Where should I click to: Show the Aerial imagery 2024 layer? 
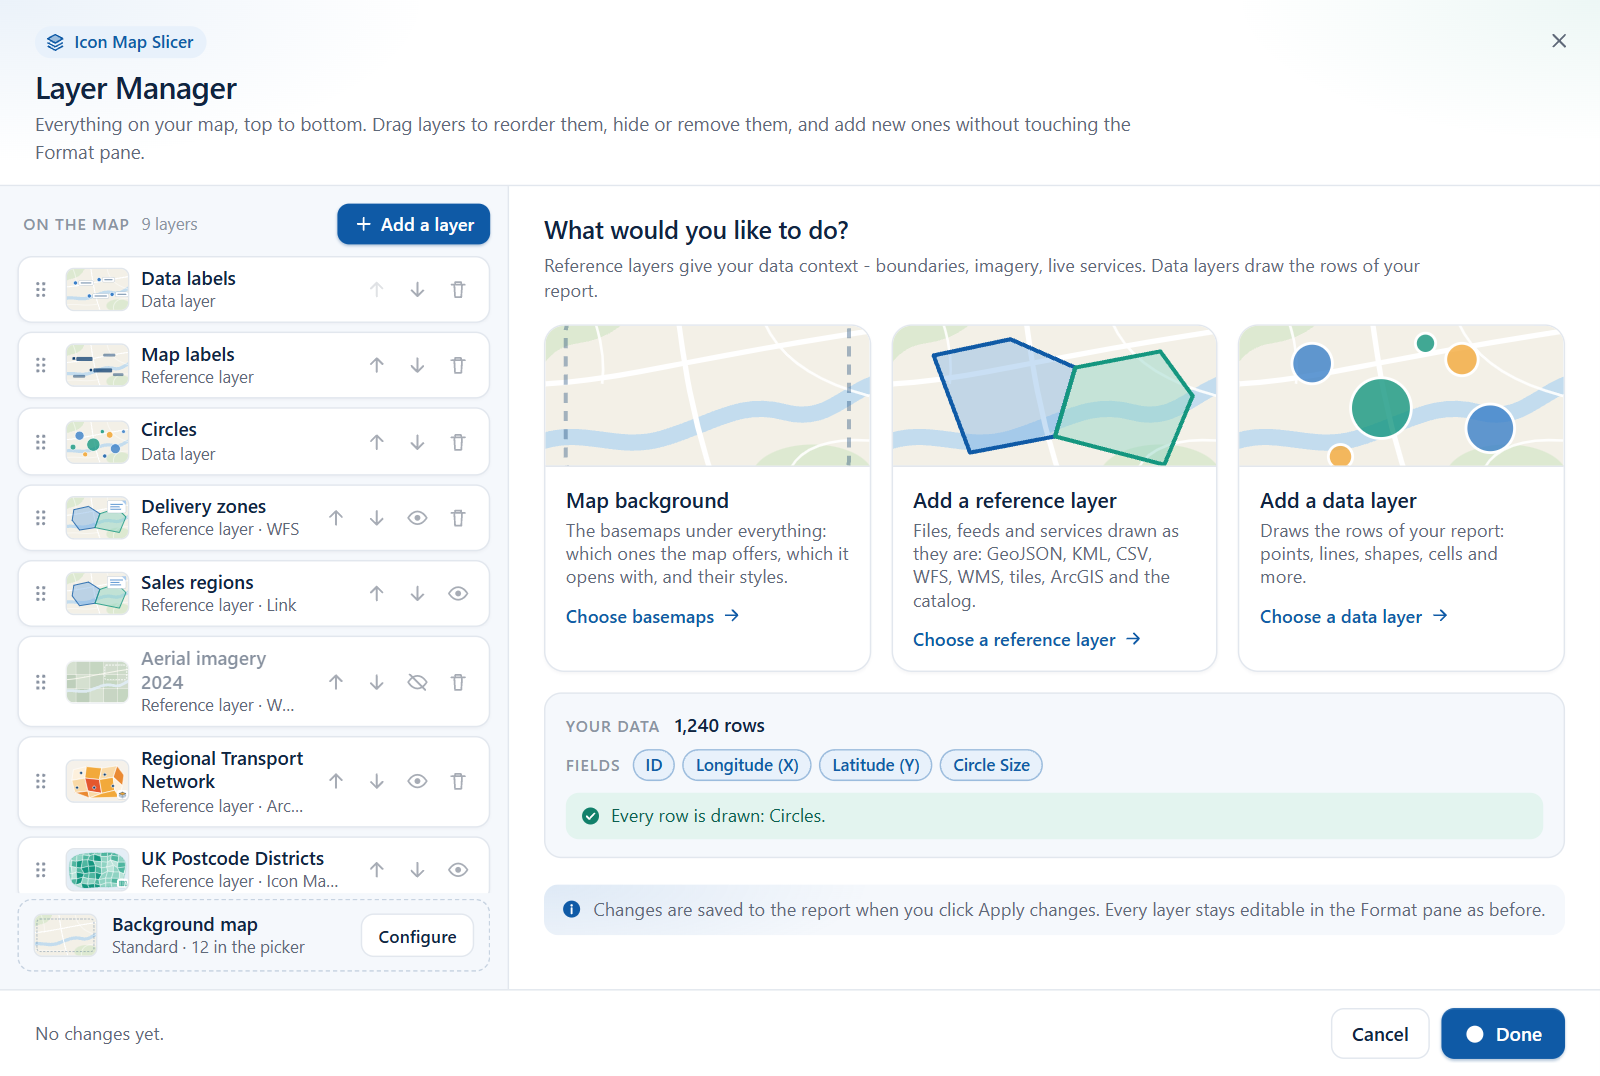click(x=417, y=682)
